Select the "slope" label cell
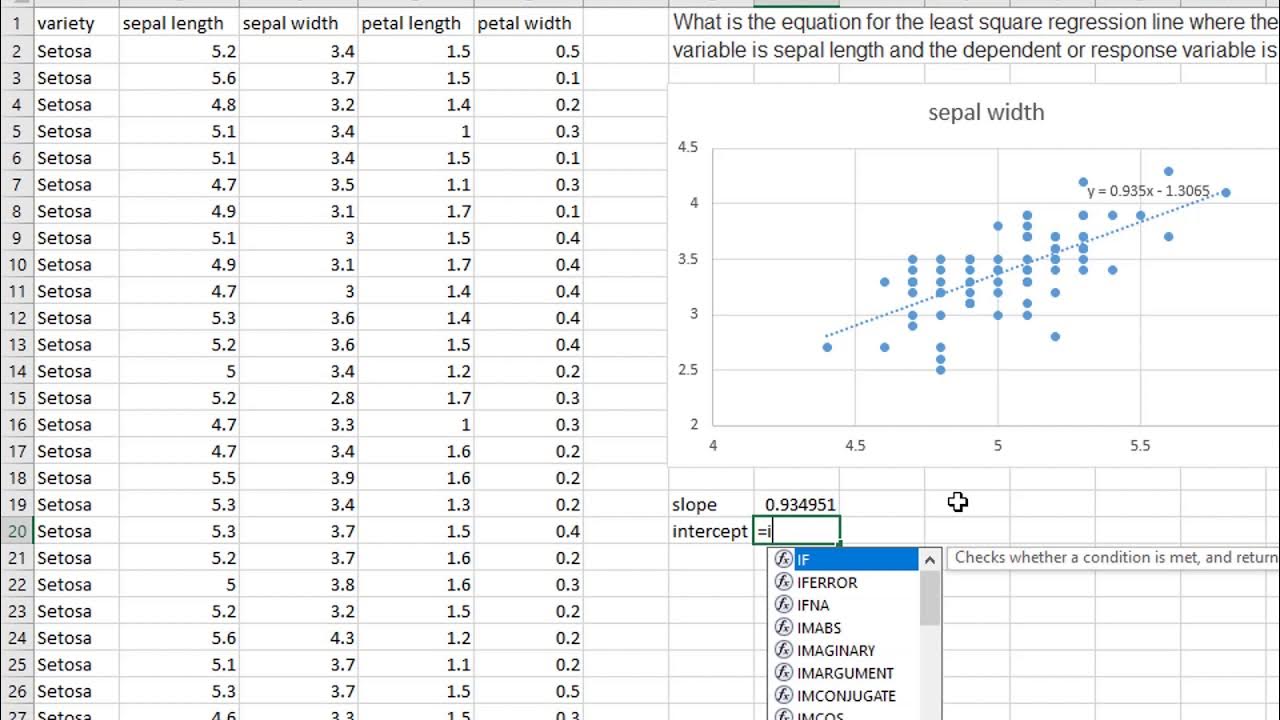This screenshot has width=1280, height=720. pos(694,505)
